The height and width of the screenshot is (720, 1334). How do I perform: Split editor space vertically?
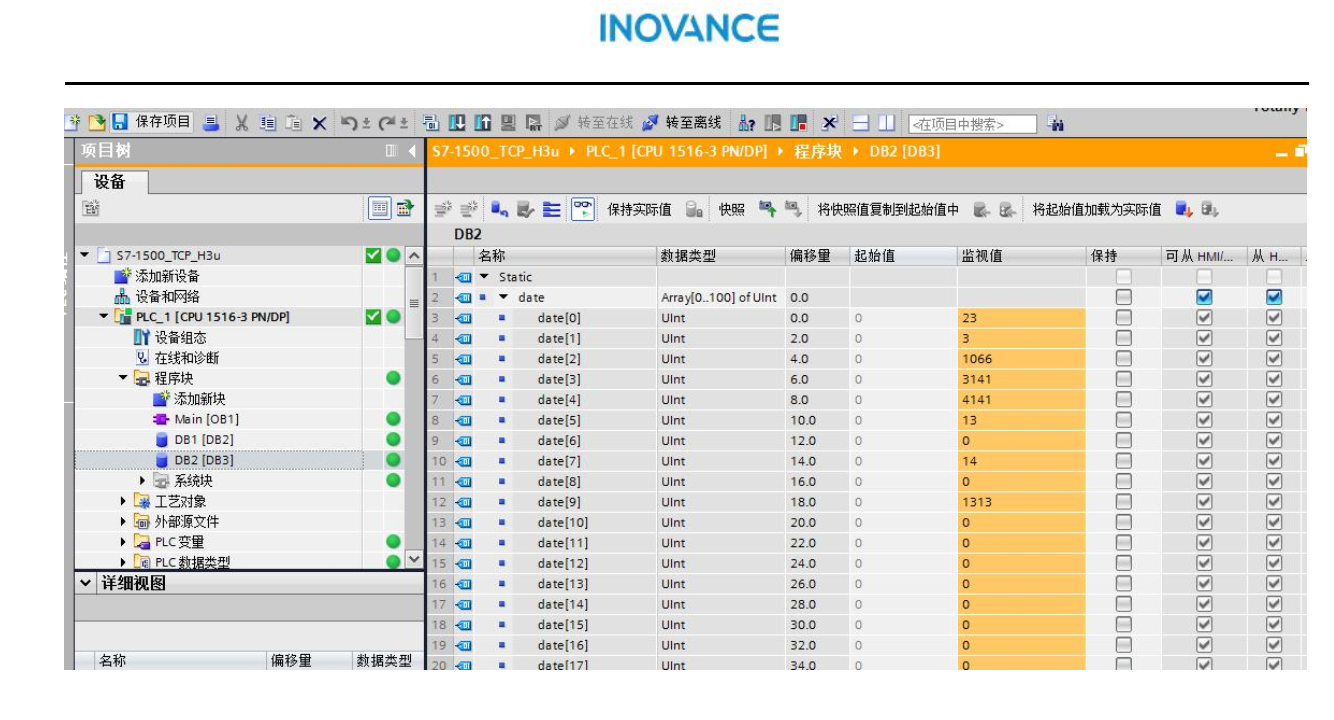pyautogui.click(x=886, y=123)
